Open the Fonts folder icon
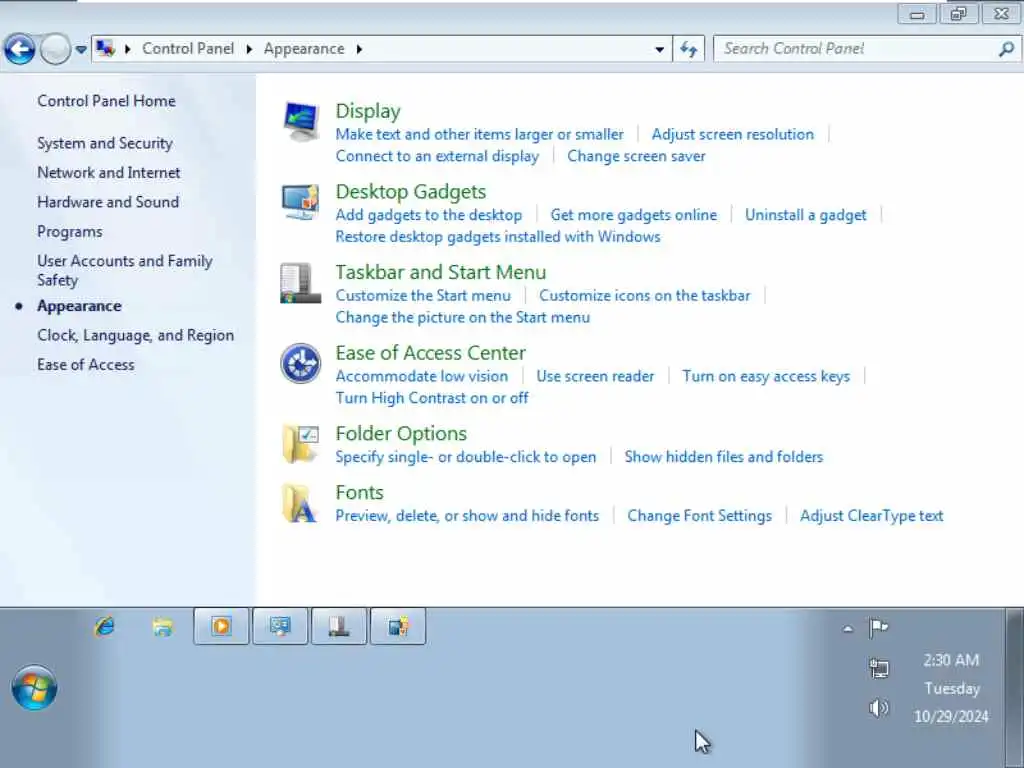Viewport: 1024px width, 768px height. [300, 503]
